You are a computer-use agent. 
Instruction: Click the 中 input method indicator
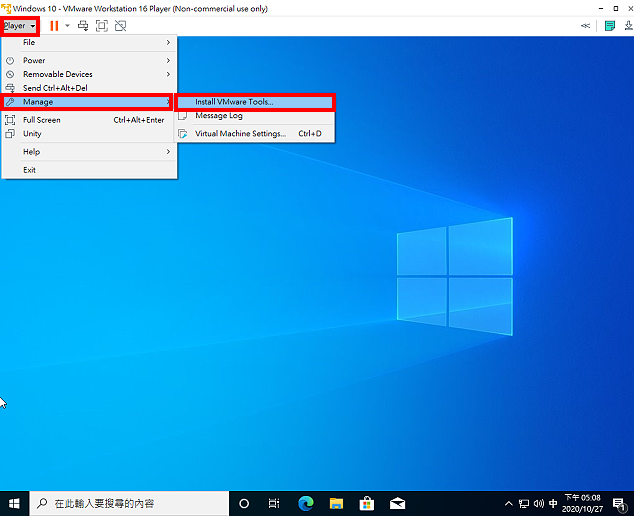point(553,504)
